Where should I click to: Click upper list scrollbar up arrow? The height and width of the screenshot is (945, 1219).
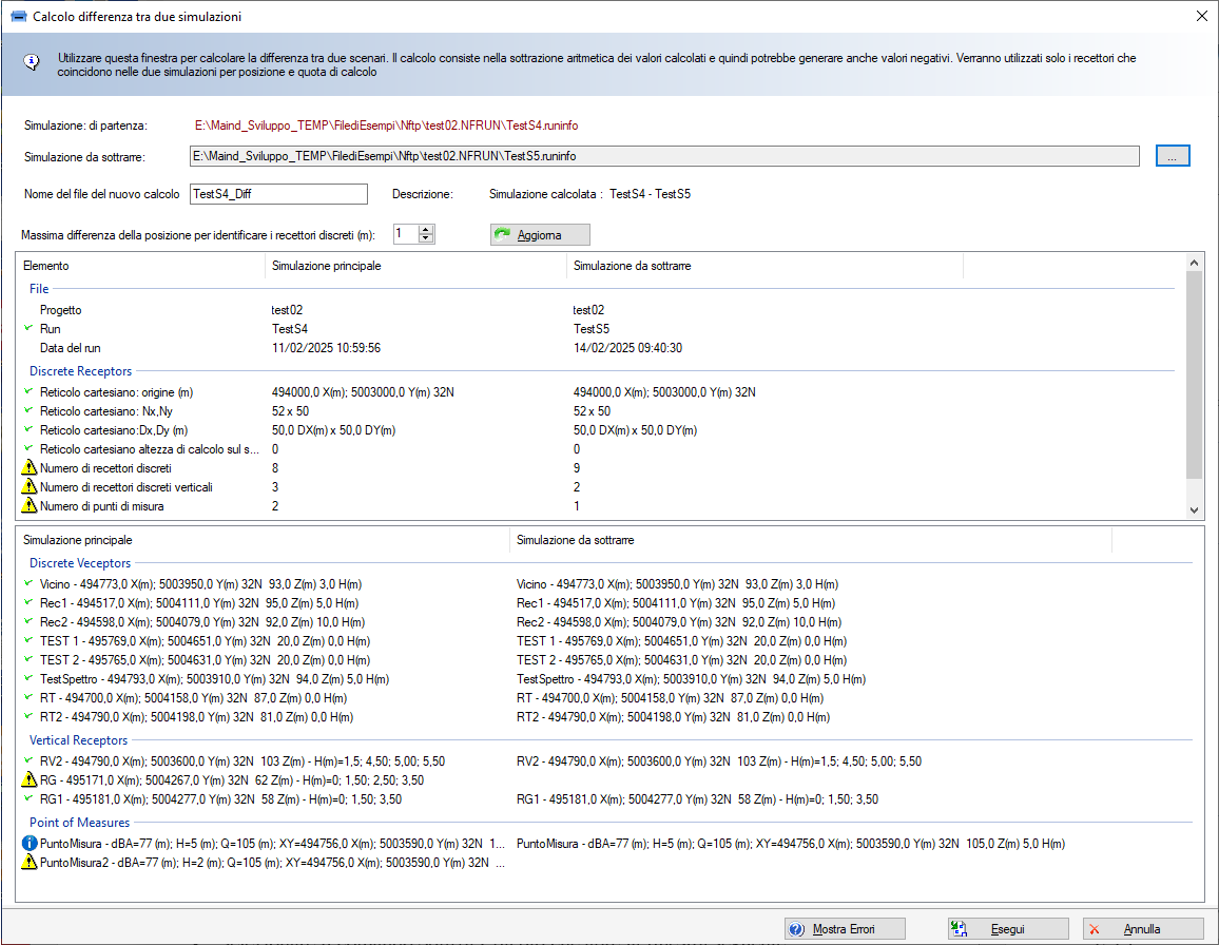pyautogui.click(x=1192, y=262)
